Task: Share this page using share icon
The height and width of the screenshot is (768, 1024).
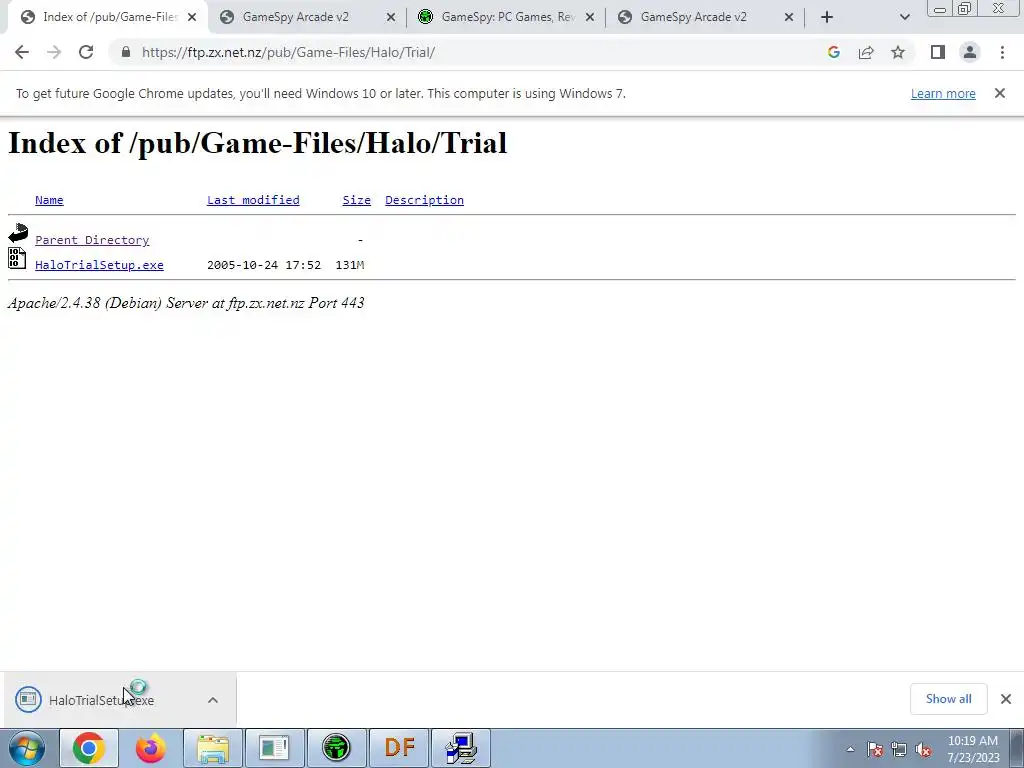Action: [866, 52]
